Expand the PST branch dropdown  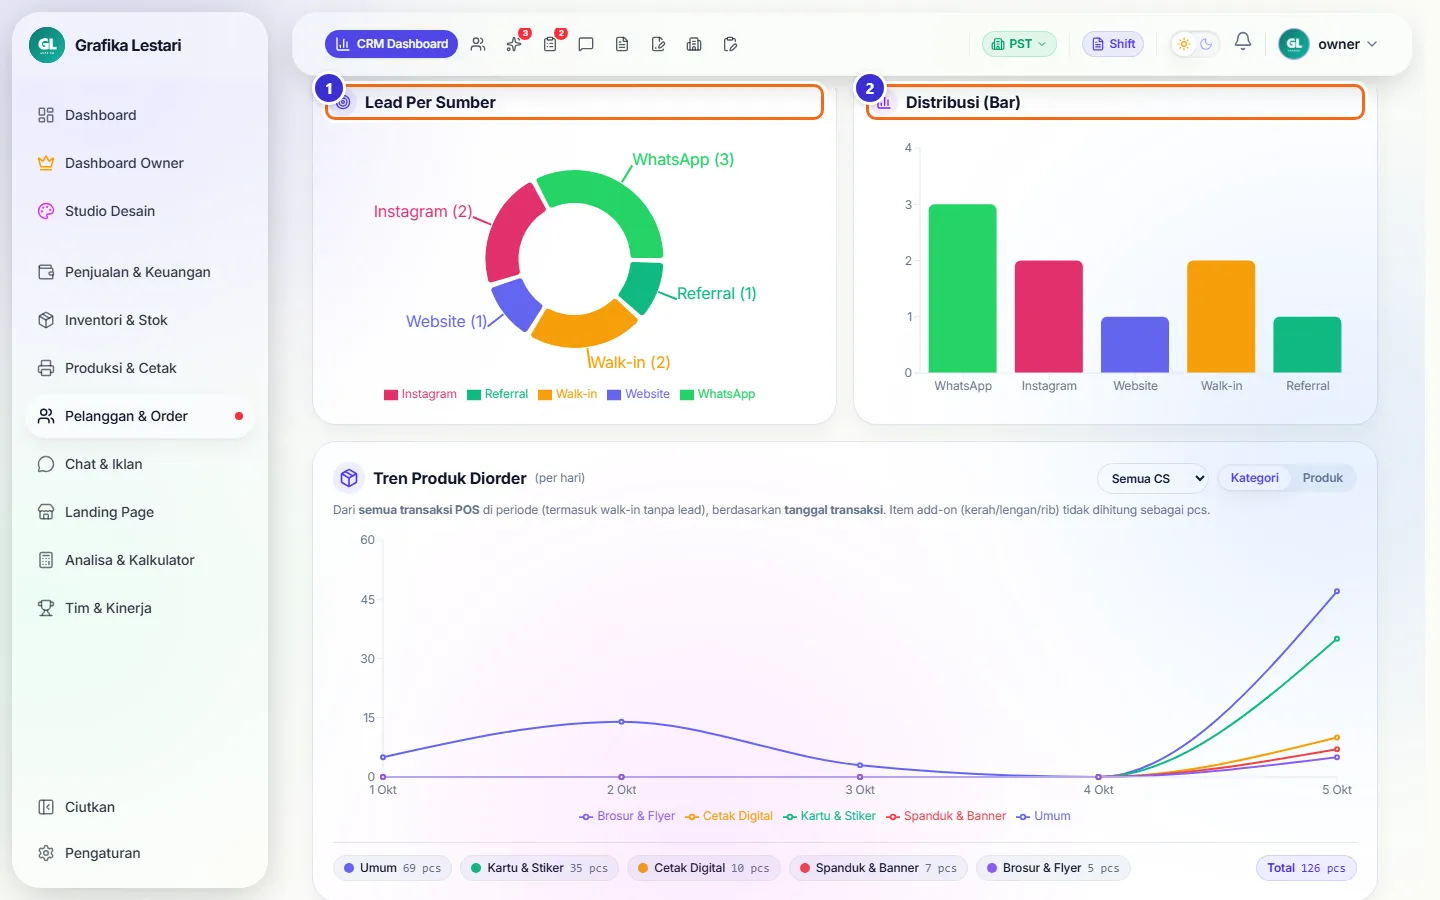[x=1019, y=44]
